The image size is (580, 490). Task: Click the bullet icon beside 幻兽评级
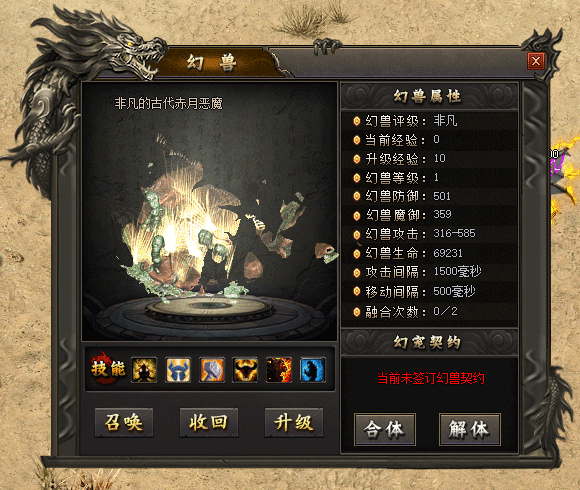pos(357,121)
